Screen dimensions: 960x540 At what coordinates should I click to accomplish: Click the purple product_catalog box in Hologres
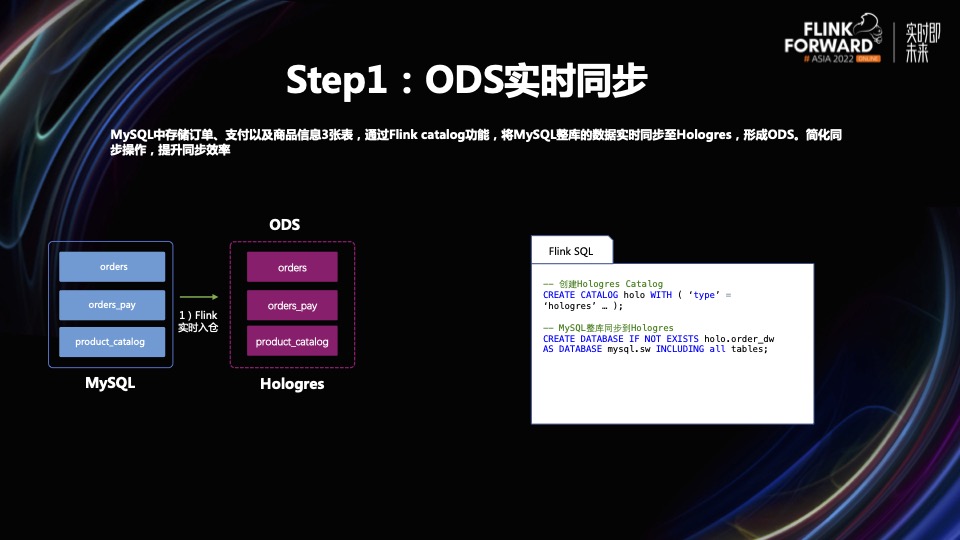(x=292, y=342)
